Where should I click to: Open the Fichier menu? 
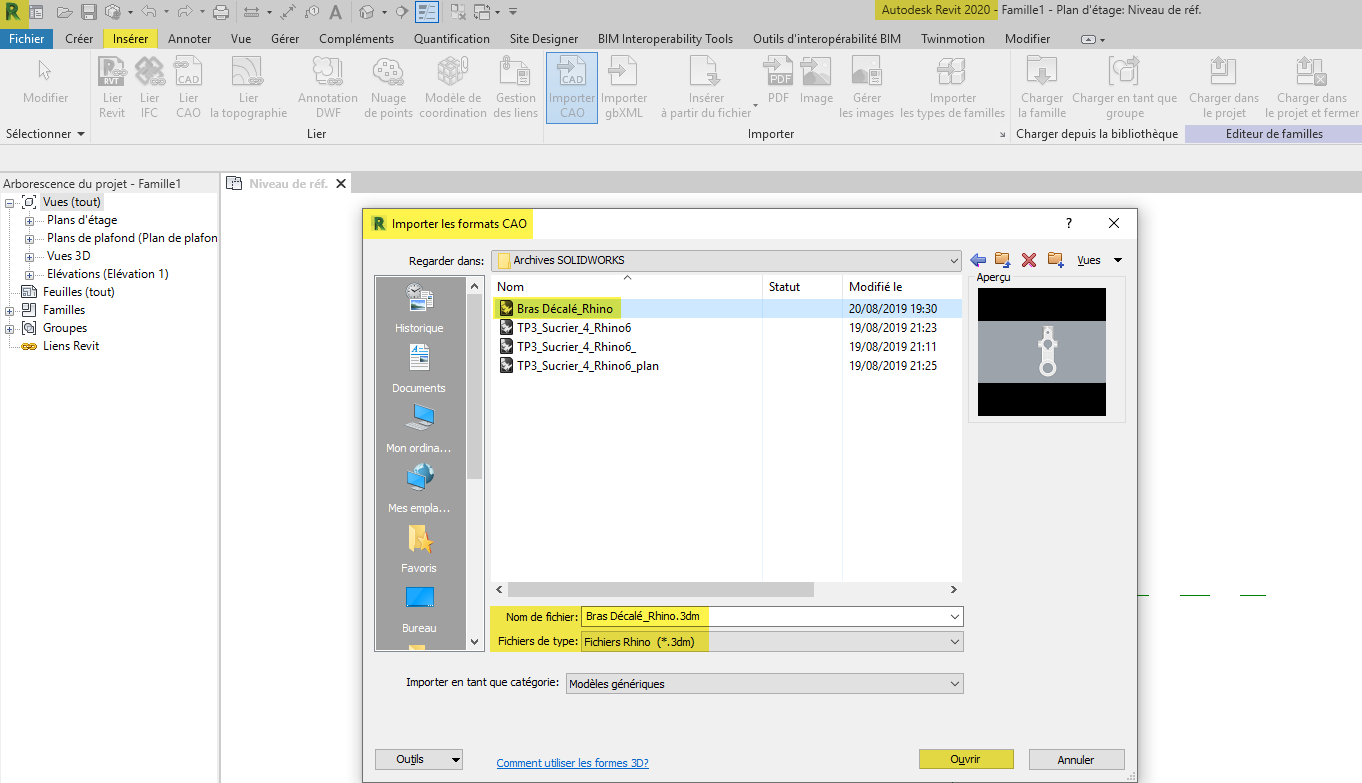point(27,38)
